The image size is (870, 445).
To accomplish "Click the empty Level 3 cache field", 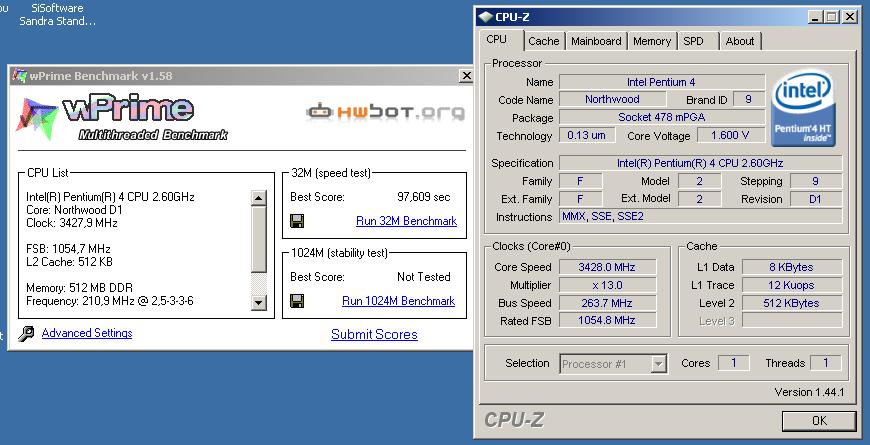I will point(792,320).
